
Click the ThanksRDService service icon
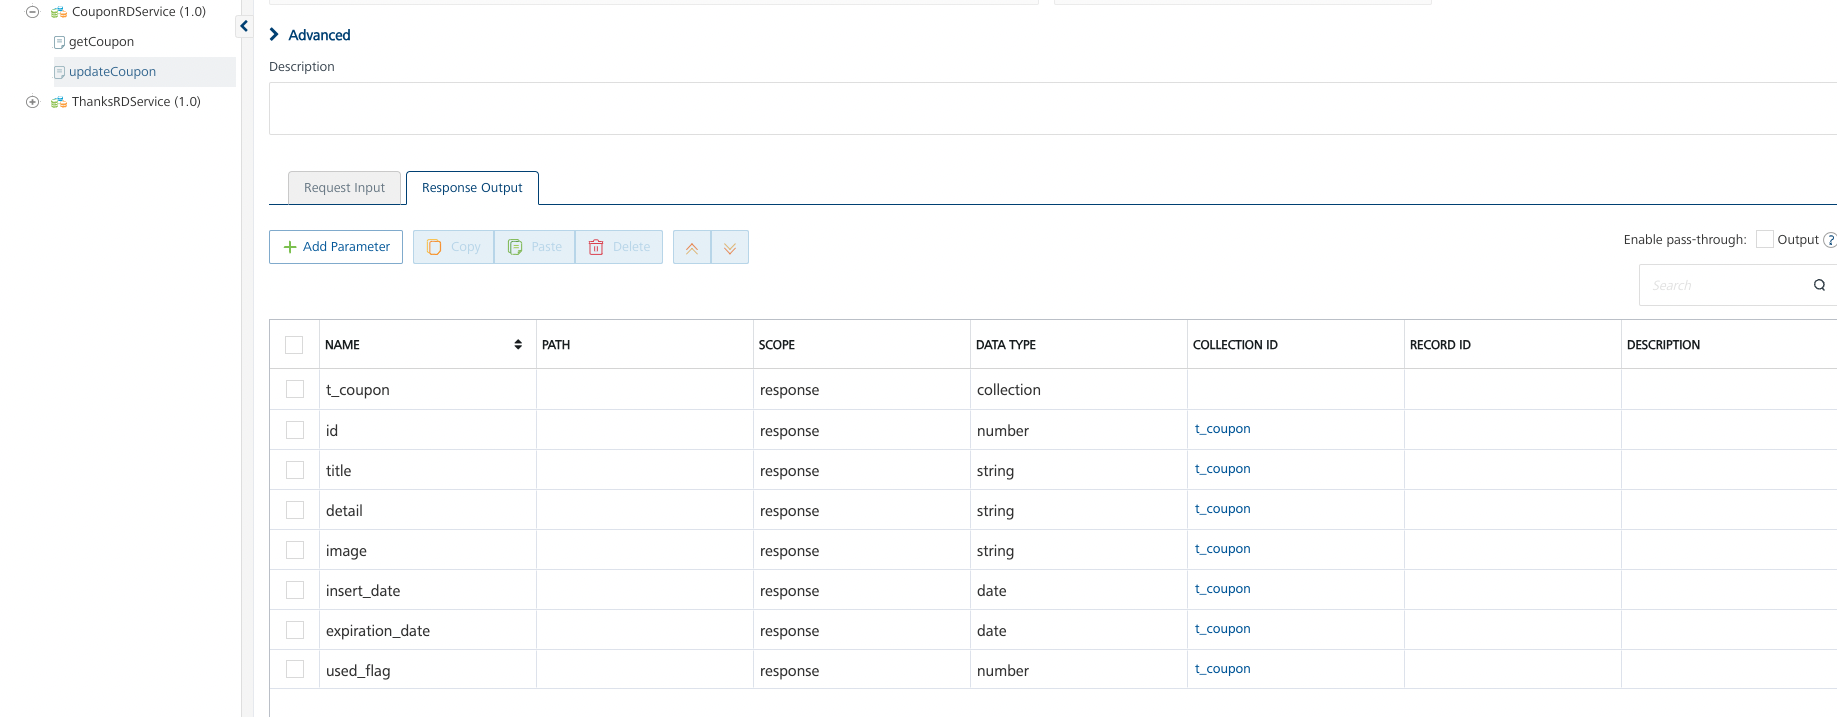[x=59, y=102]
